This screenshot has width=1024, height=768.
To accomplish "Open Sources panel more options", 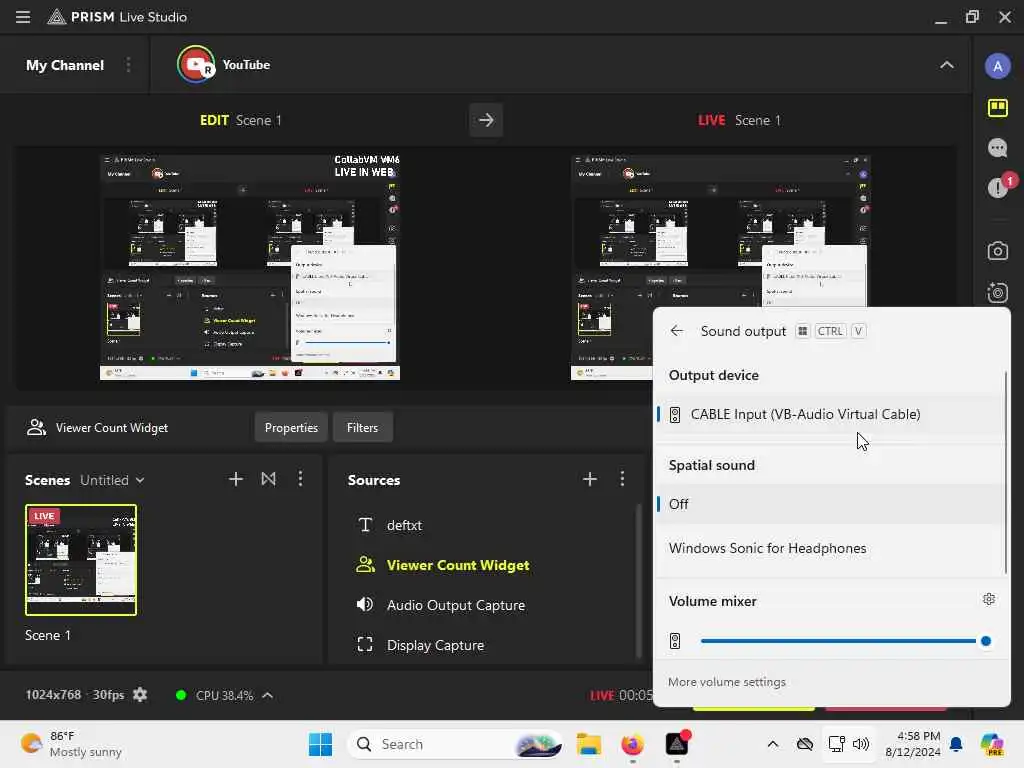I will (x=622, y=479).
